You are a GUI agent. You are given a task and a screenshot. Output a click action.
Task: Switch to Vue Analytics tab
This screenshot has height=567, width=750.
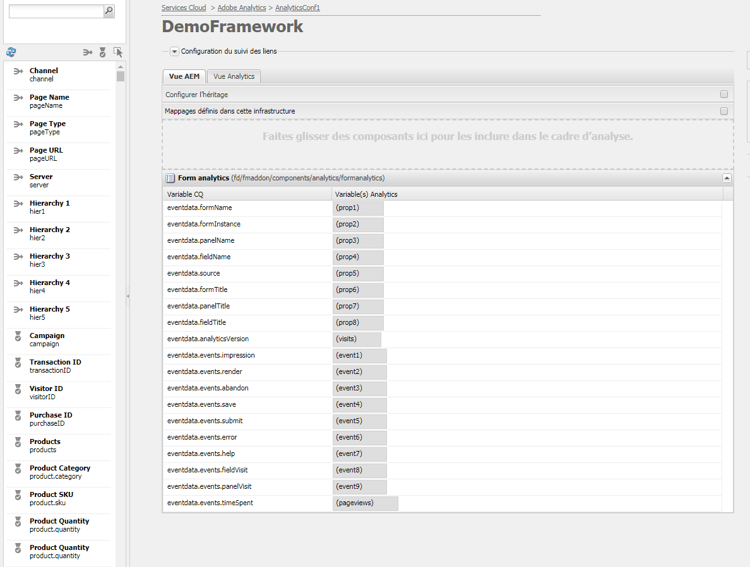click(x=234, y=77)
